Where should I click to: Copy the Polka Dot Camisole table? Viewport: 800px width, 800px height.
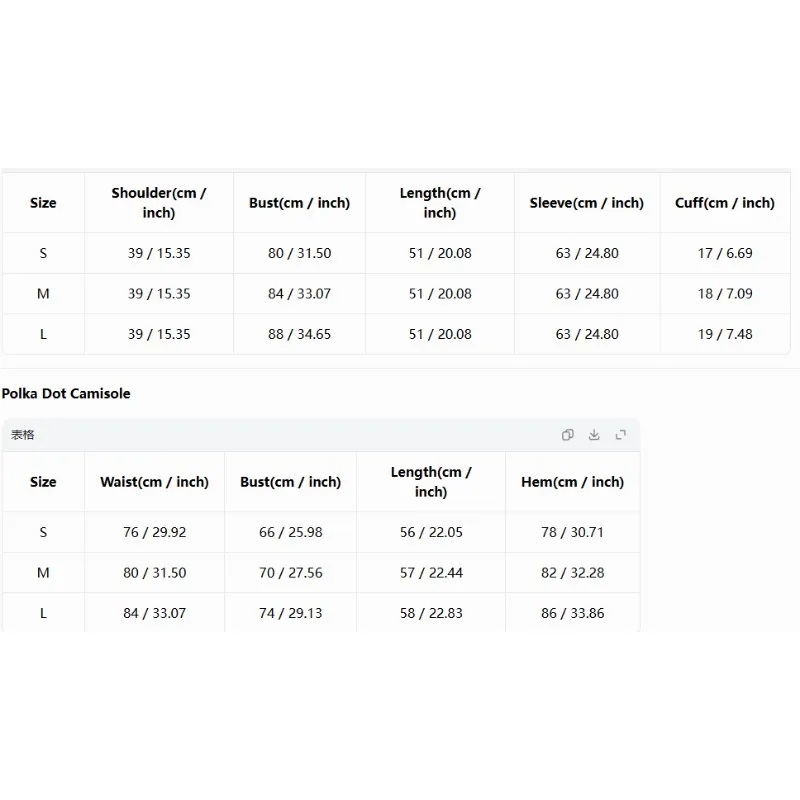(x=567, y=435)
